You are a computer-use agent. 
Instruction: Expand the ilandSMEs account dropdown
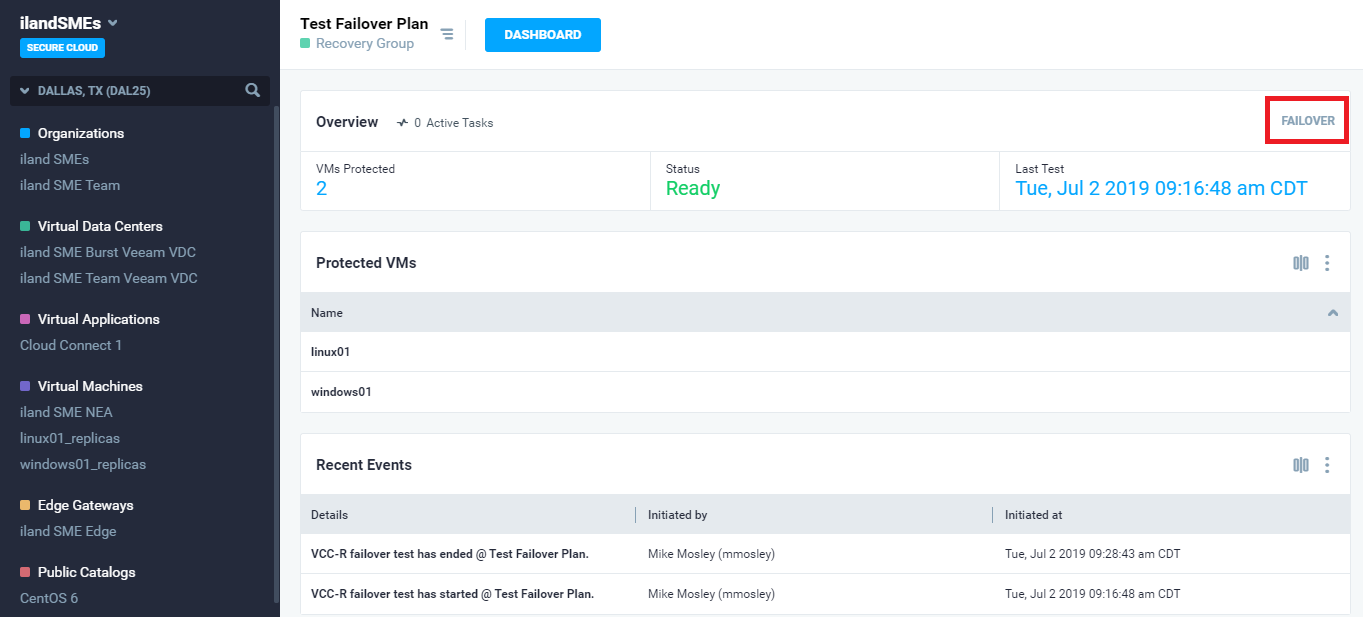tap(113, 23)
